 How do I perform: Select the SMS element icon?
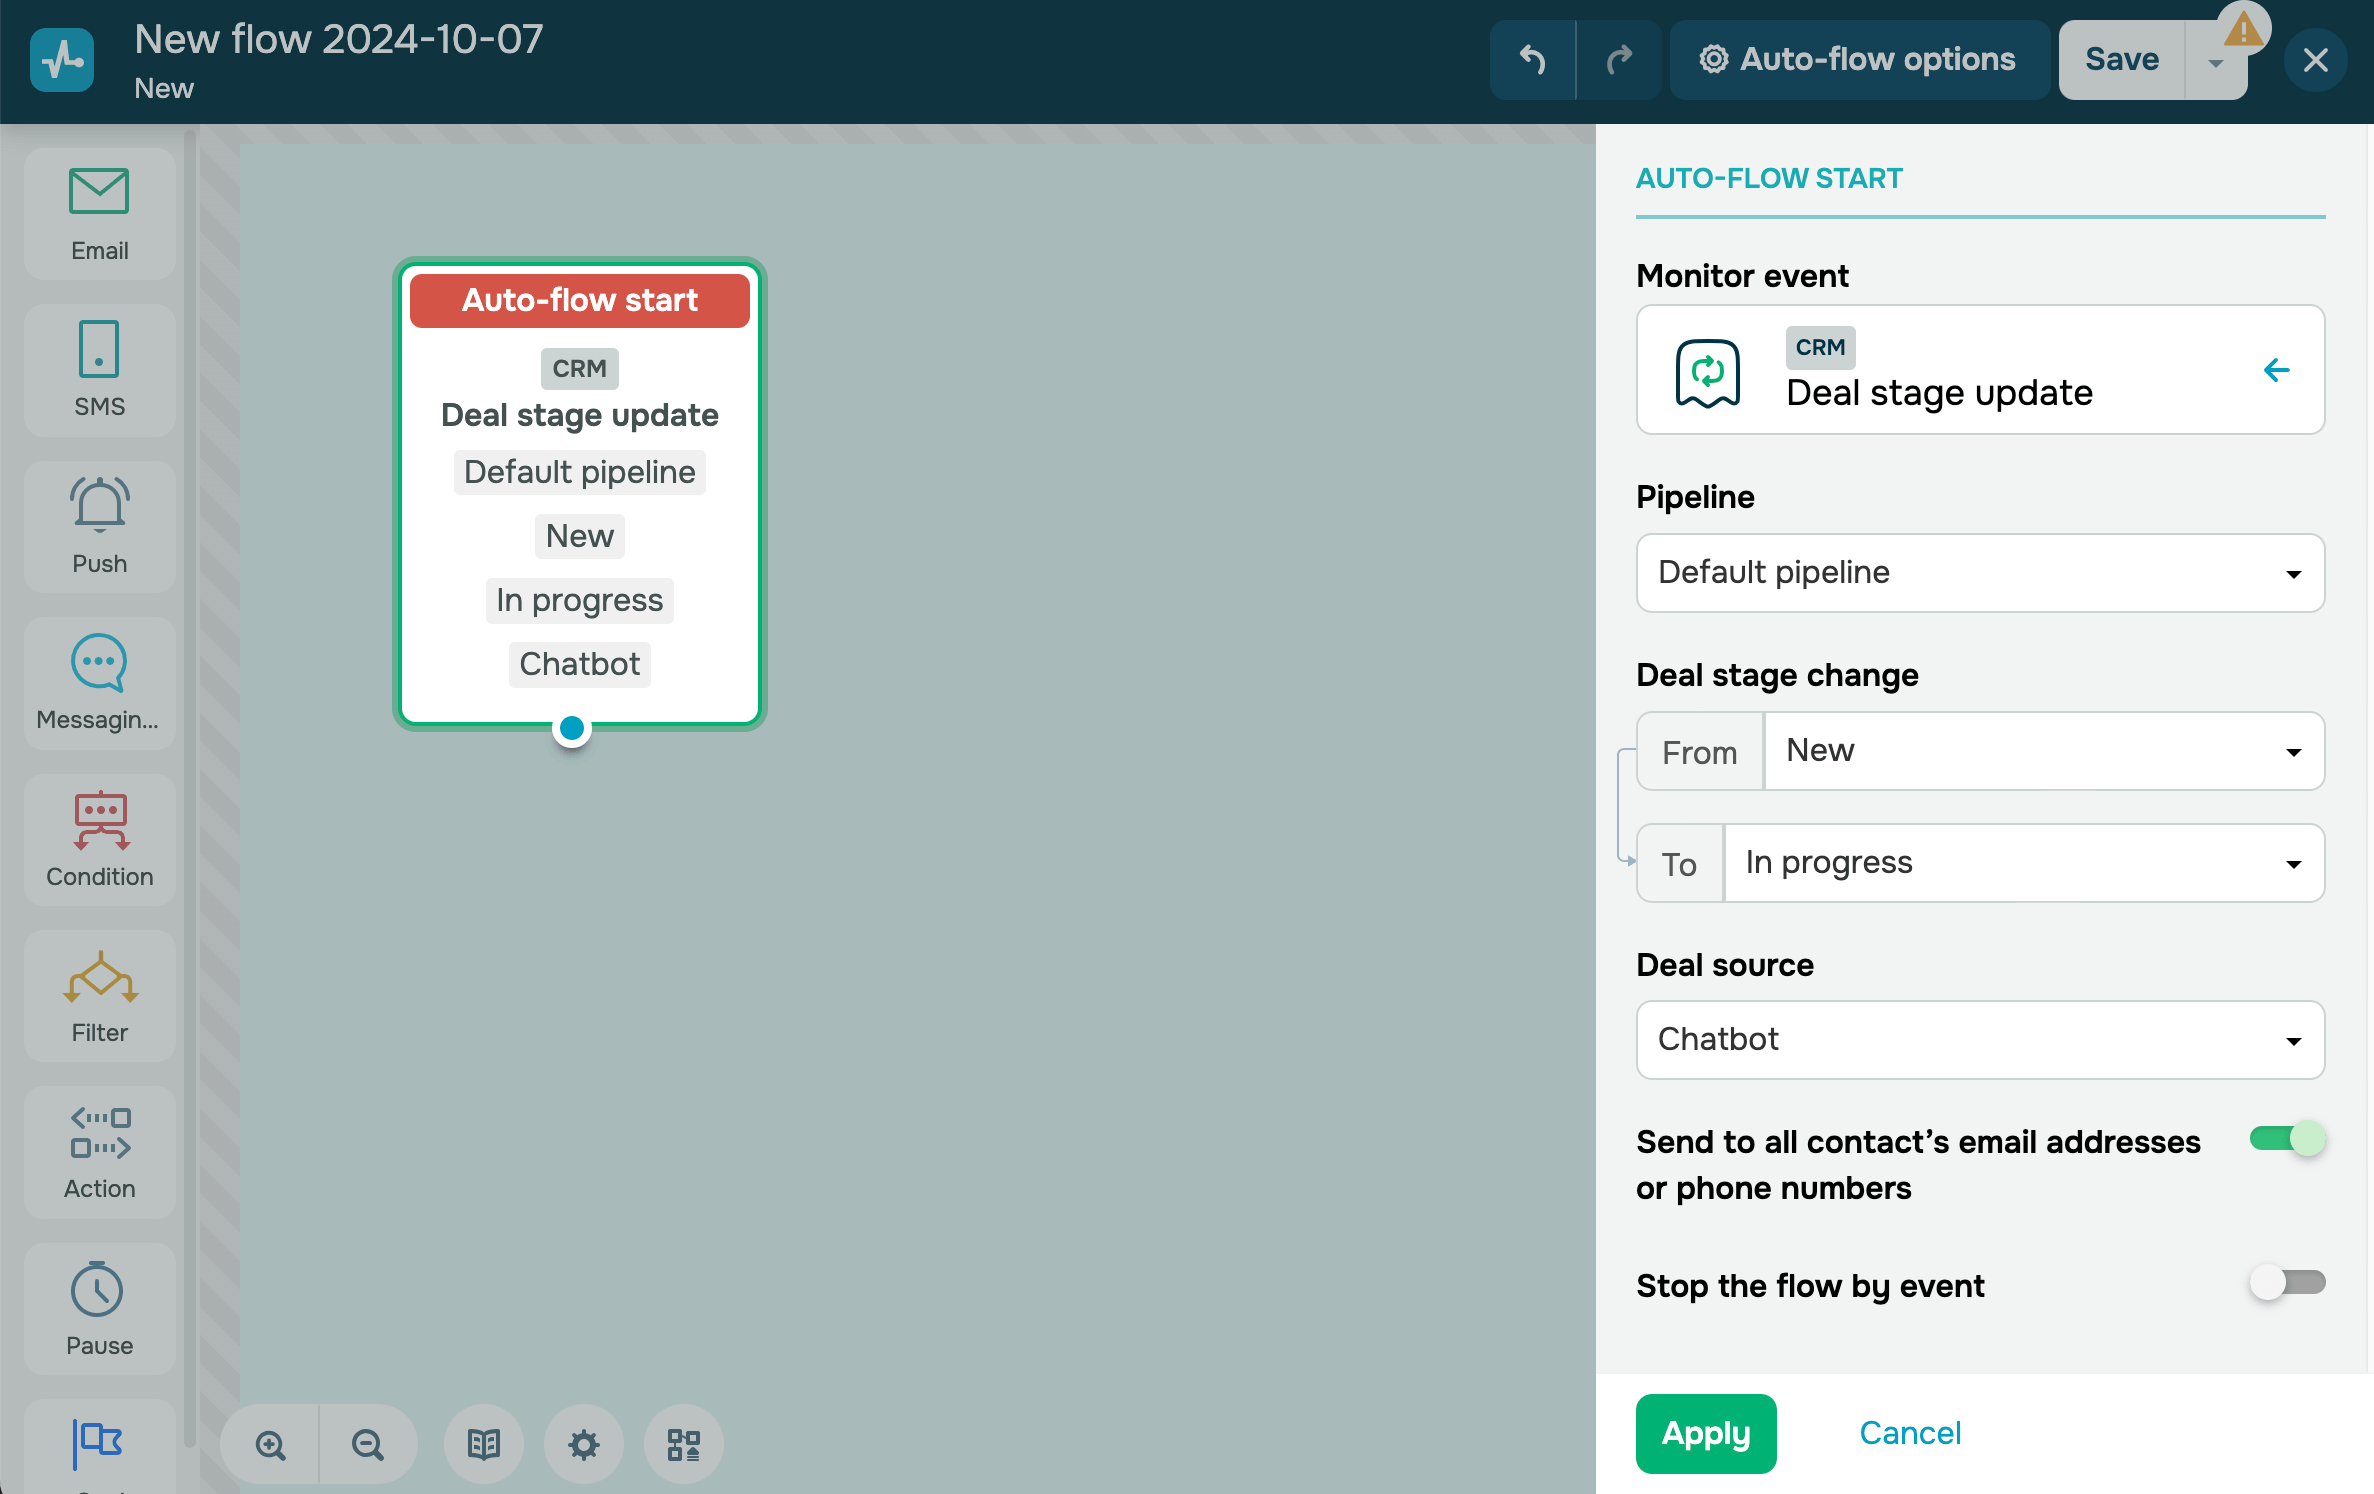point(99,349)
